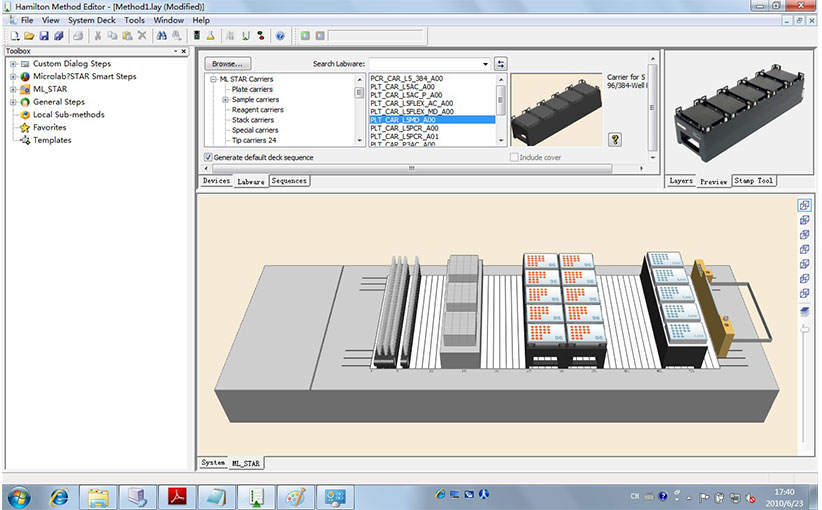822x510 pixels.
Task: Click the labware panel horizontal scrollbar
Action: click(x=412, y=168)
